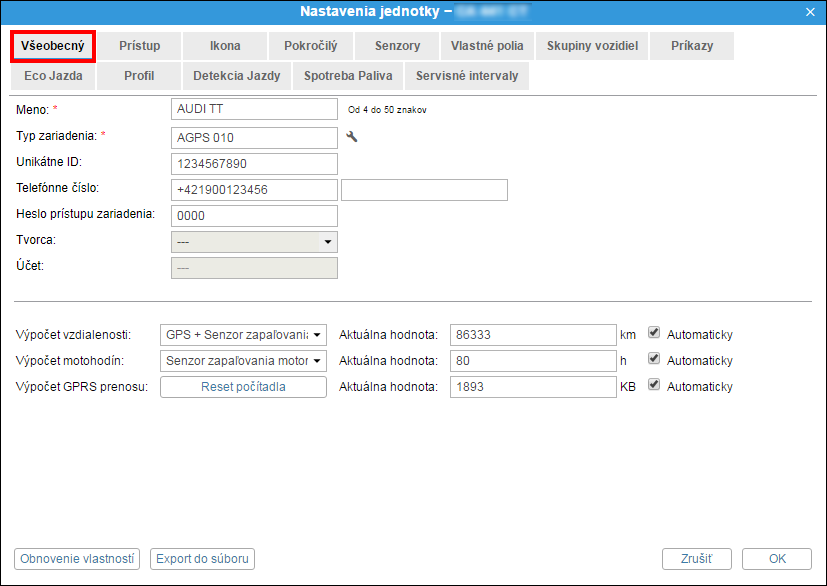
Task: Switch to the Príkazy tab
Action: pos(692,46)
